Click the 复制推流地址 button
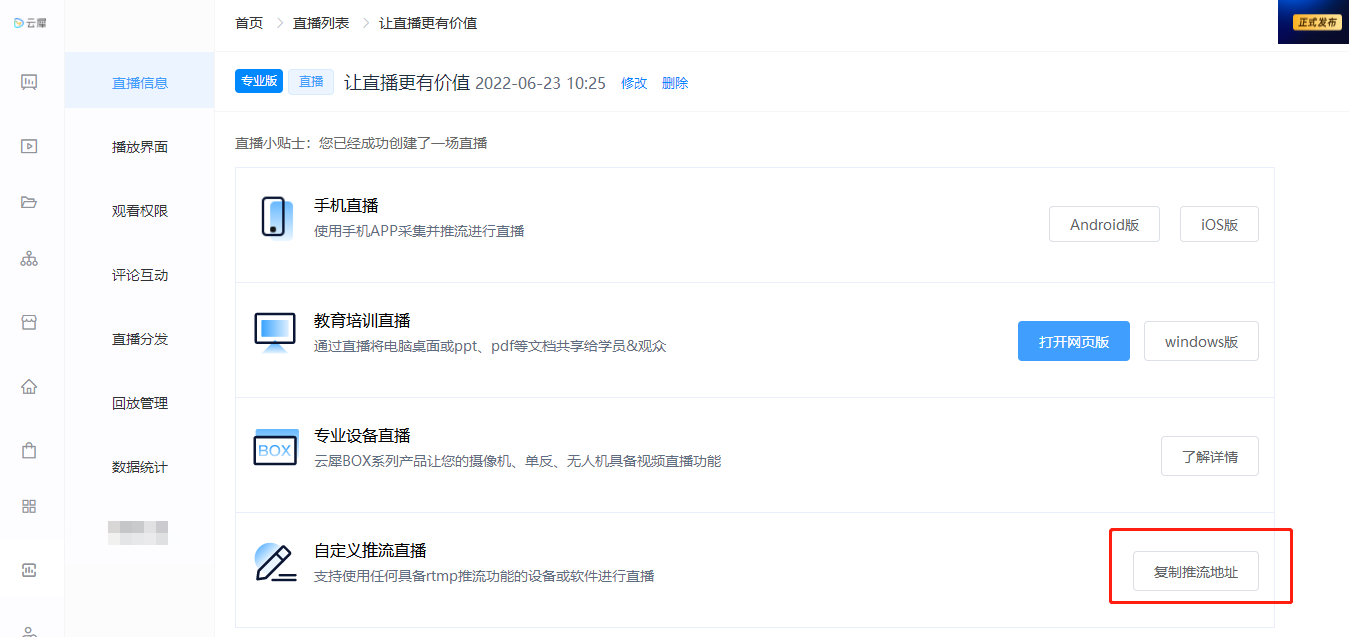This screenshot has width=1349, height=637. click(x=1196, y=571)
